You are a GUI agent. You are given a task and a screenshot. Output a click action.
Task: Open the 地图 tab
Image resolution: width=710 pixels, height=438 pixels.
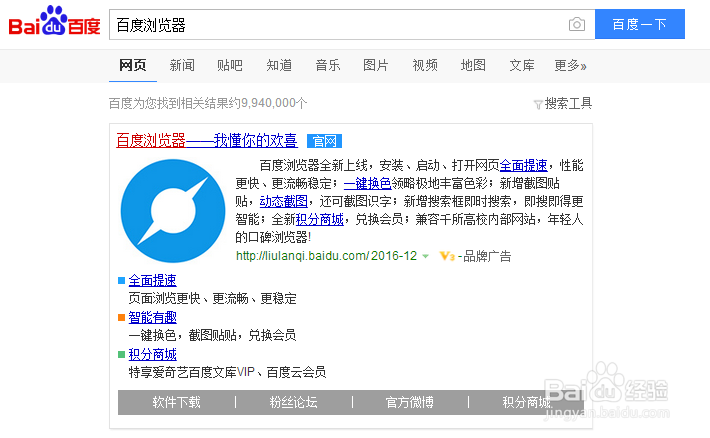(x=473, y=65)
